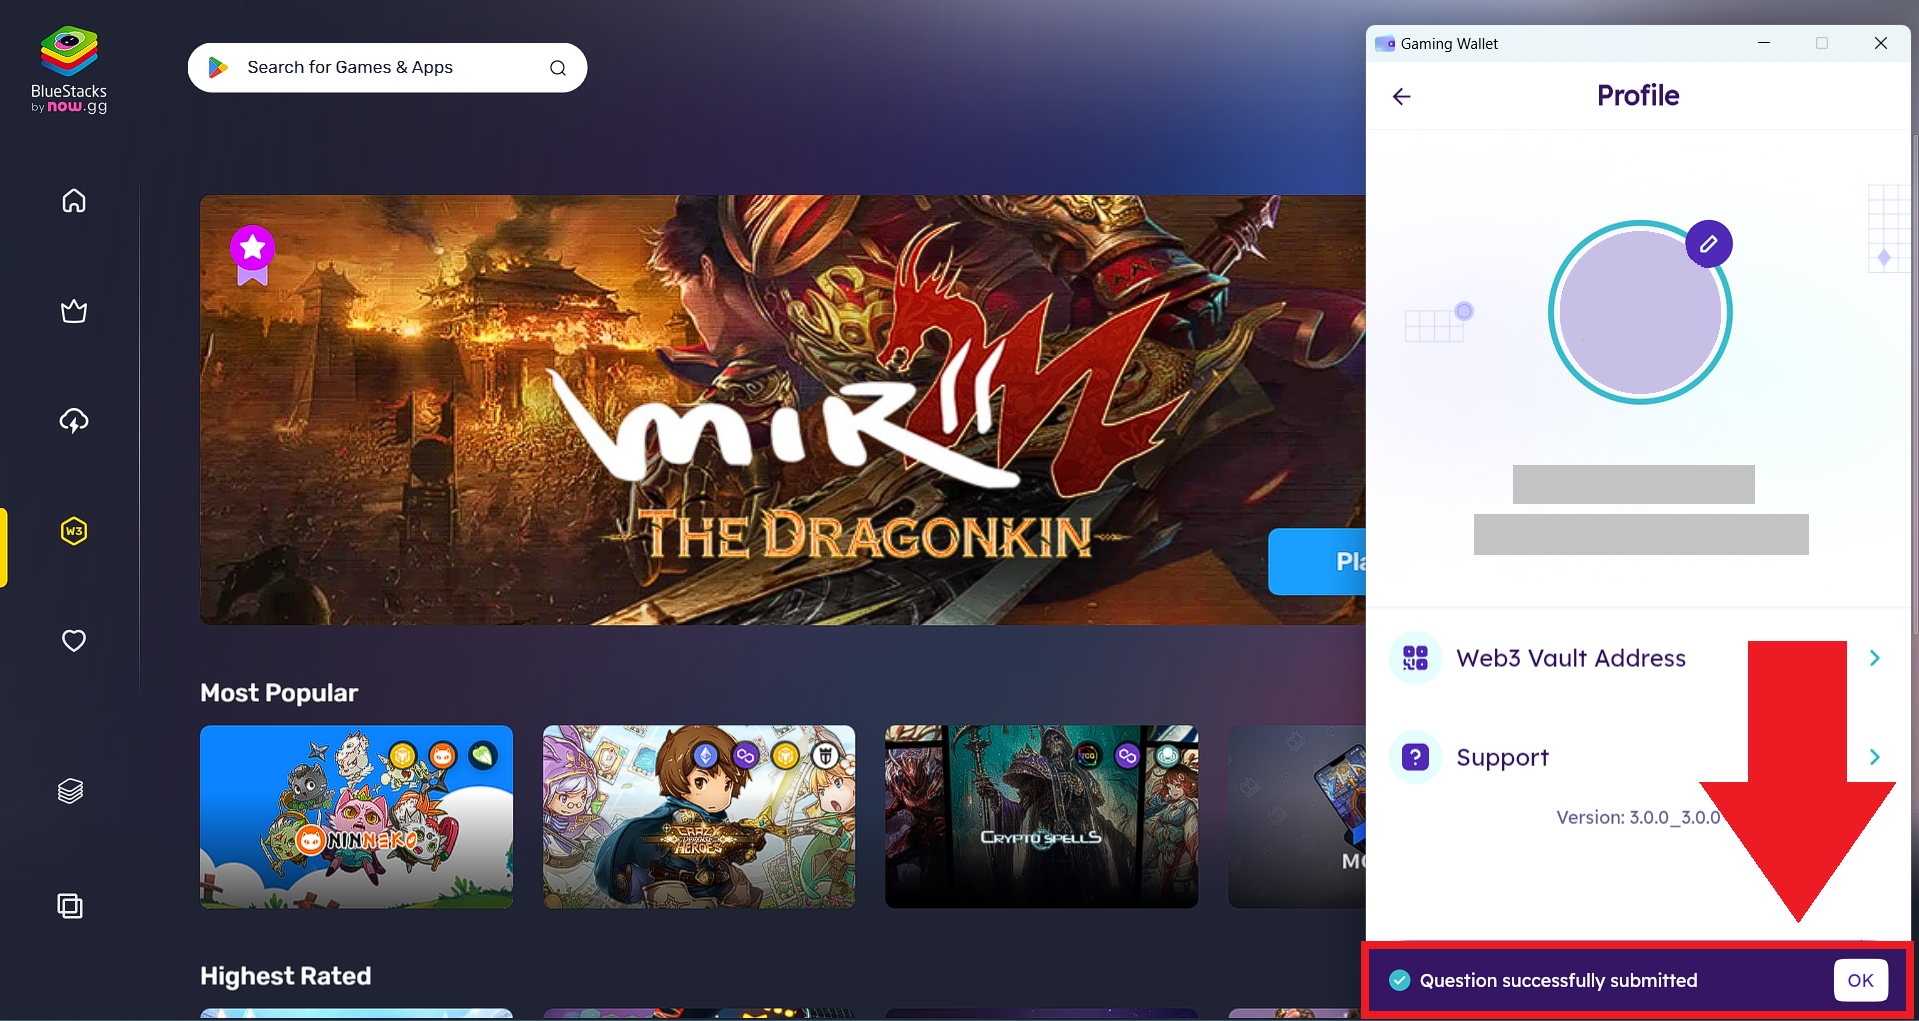This screenshot has height=1021, width=1919.
Task: Click inside Search for Games & Apps field
Action: [387, 67]
